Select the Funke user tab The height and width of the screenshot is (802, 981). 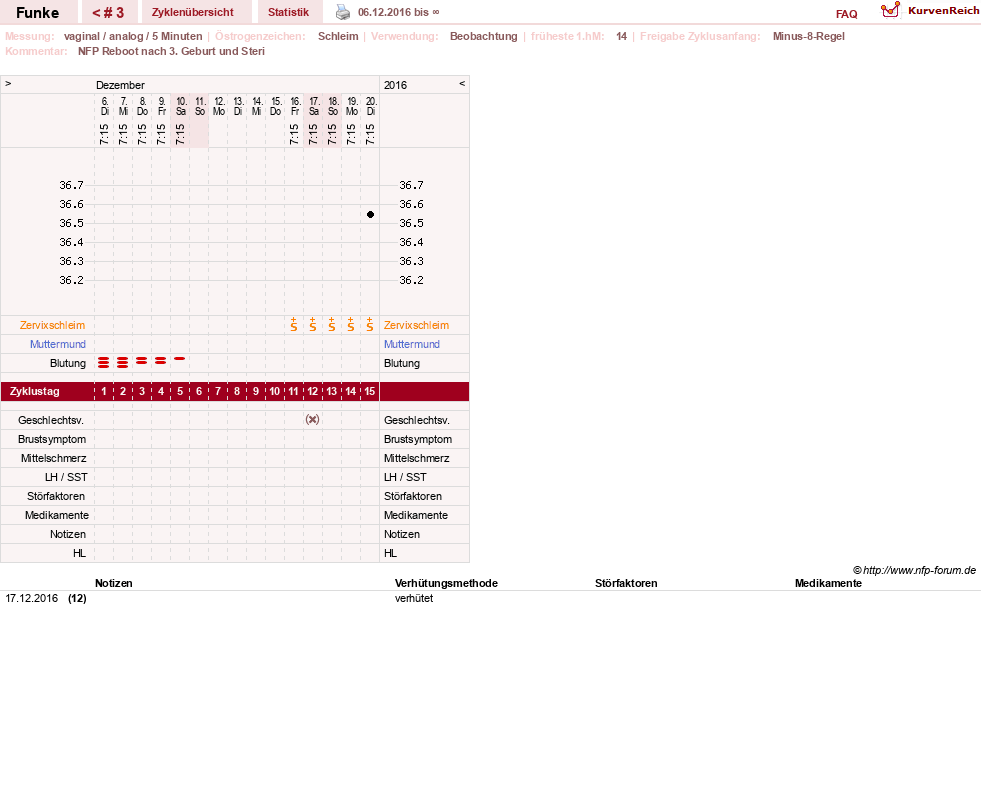38,13
